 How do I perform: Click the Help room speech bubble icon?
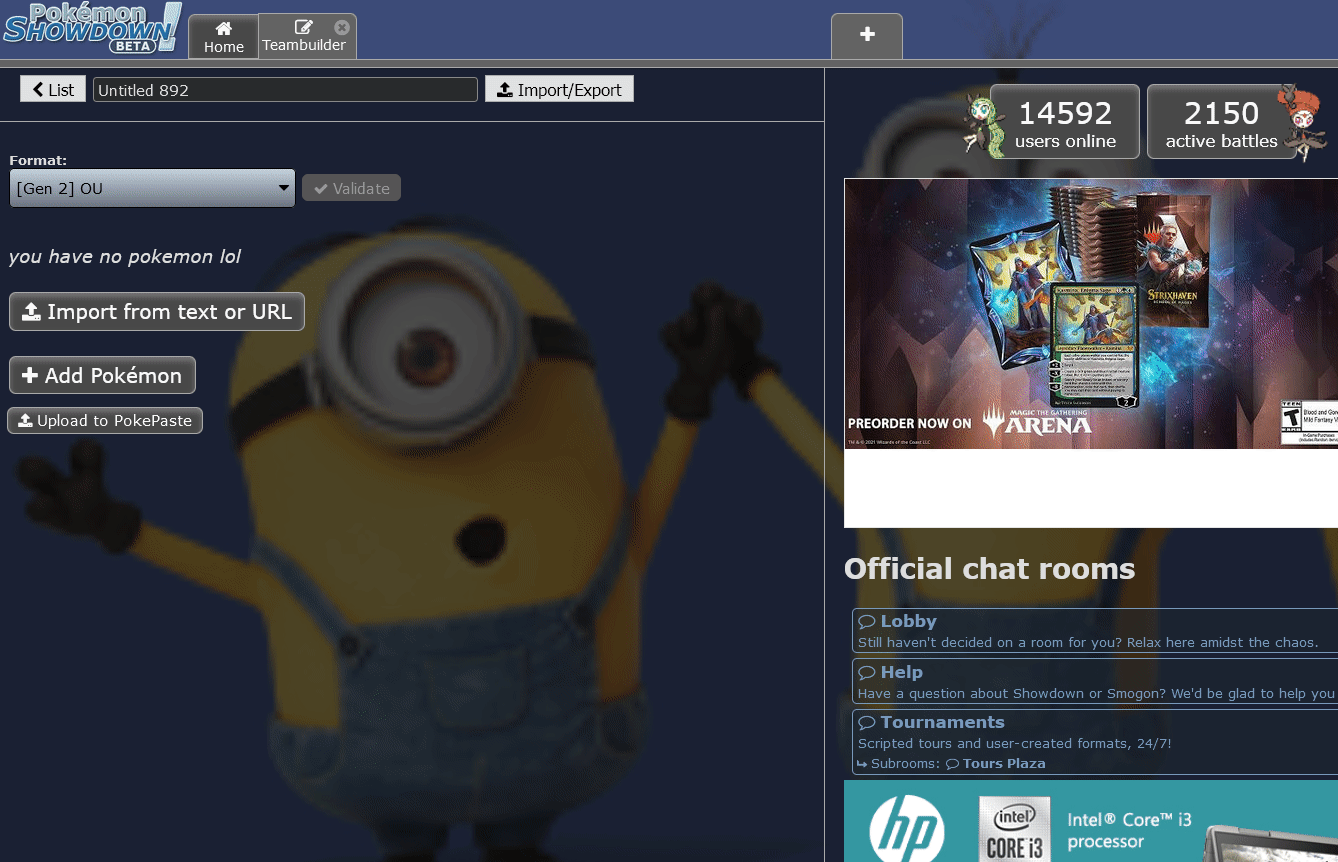coord(867,673)
